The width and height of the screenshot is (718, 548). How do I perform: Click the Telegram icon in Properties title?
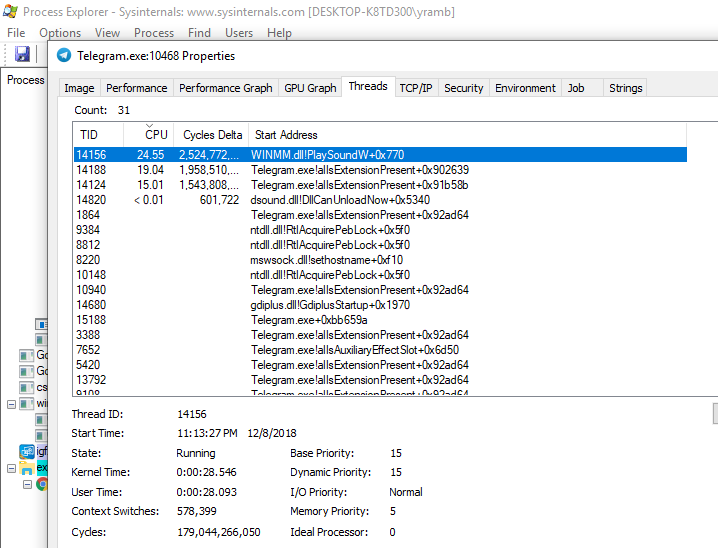[x=64, y=55]
